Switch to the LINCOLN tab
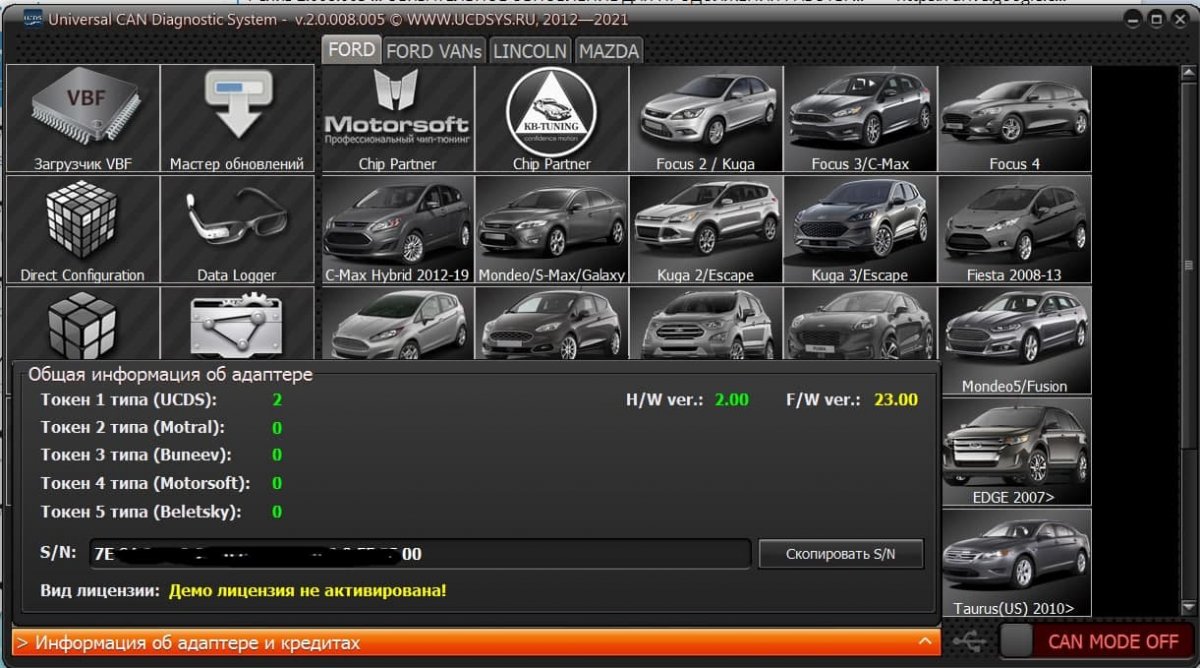Viewport: 1200px width, 668px height. click(x=531, y=50)
